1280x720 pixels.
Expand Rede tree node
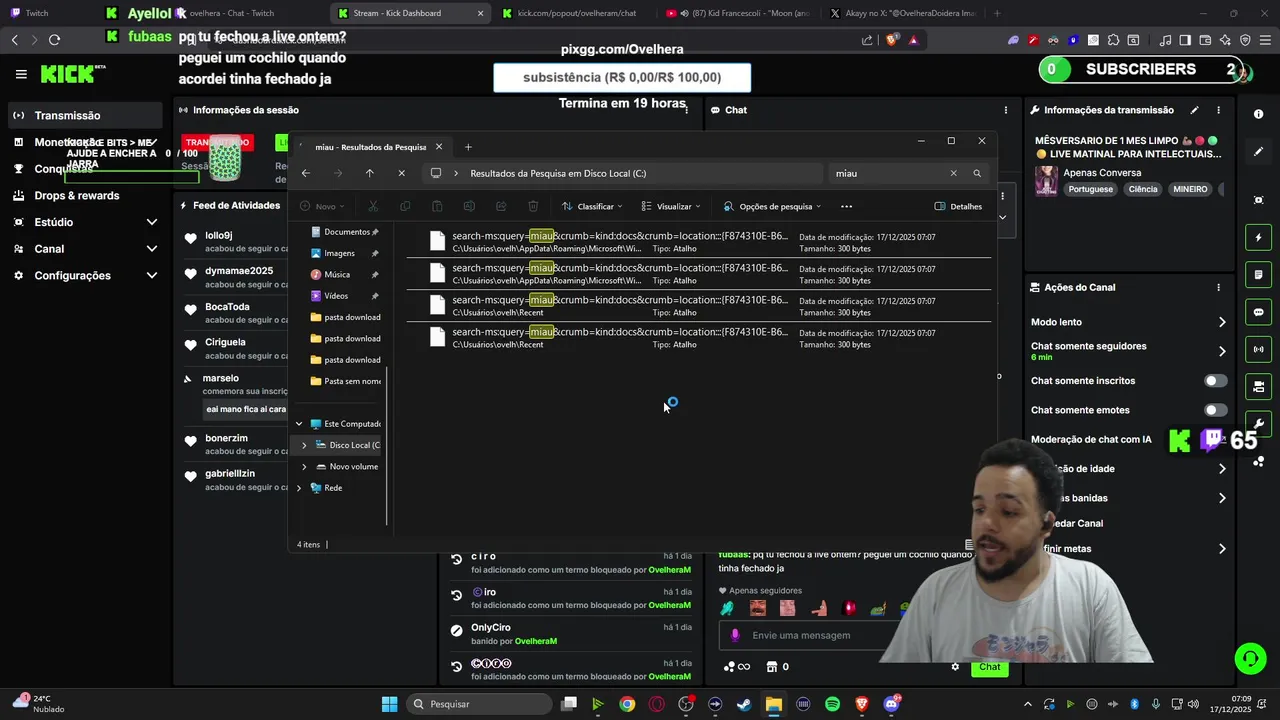pyautogui.click(x=299, y=488)
